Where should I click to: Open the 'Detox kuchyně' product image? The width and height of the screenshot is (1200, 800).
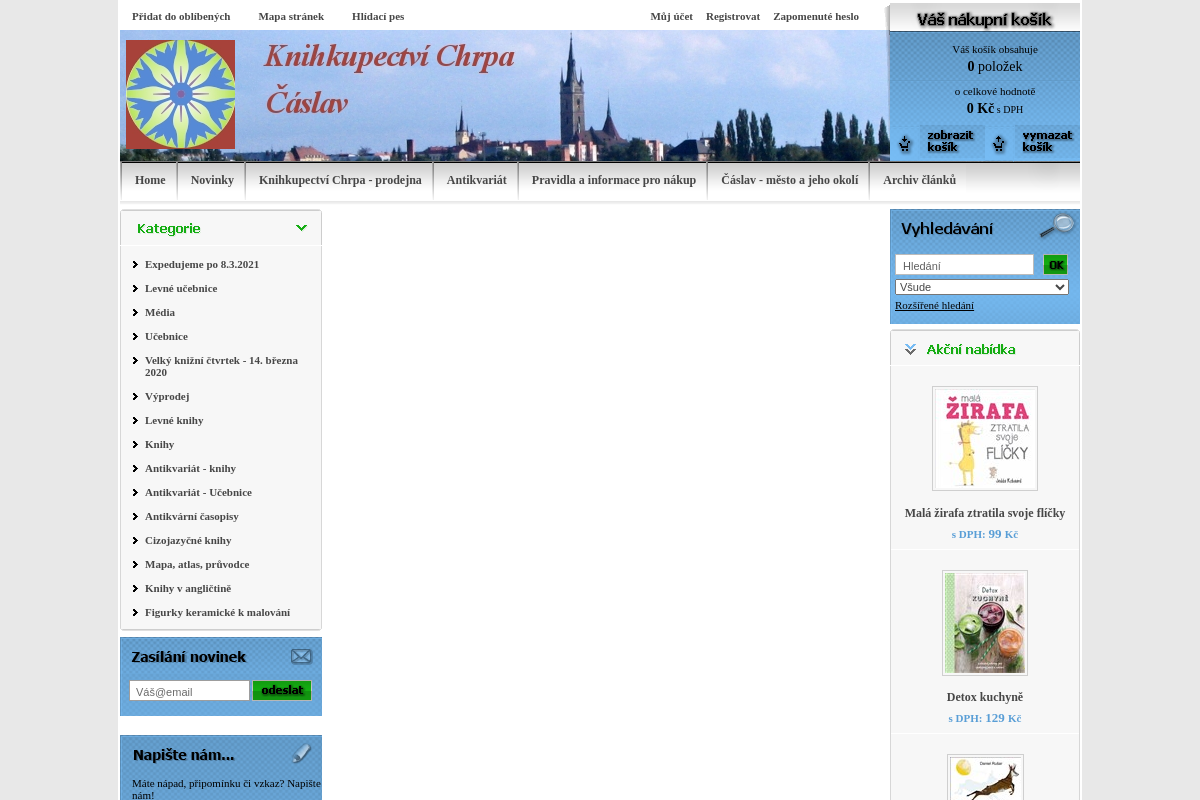(x=984, y=622)
